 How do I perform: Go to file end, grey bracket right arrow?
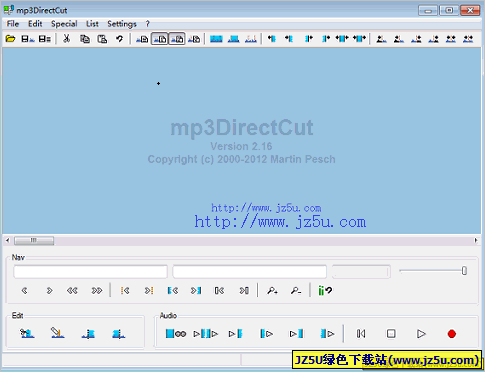tap(244, 291)
